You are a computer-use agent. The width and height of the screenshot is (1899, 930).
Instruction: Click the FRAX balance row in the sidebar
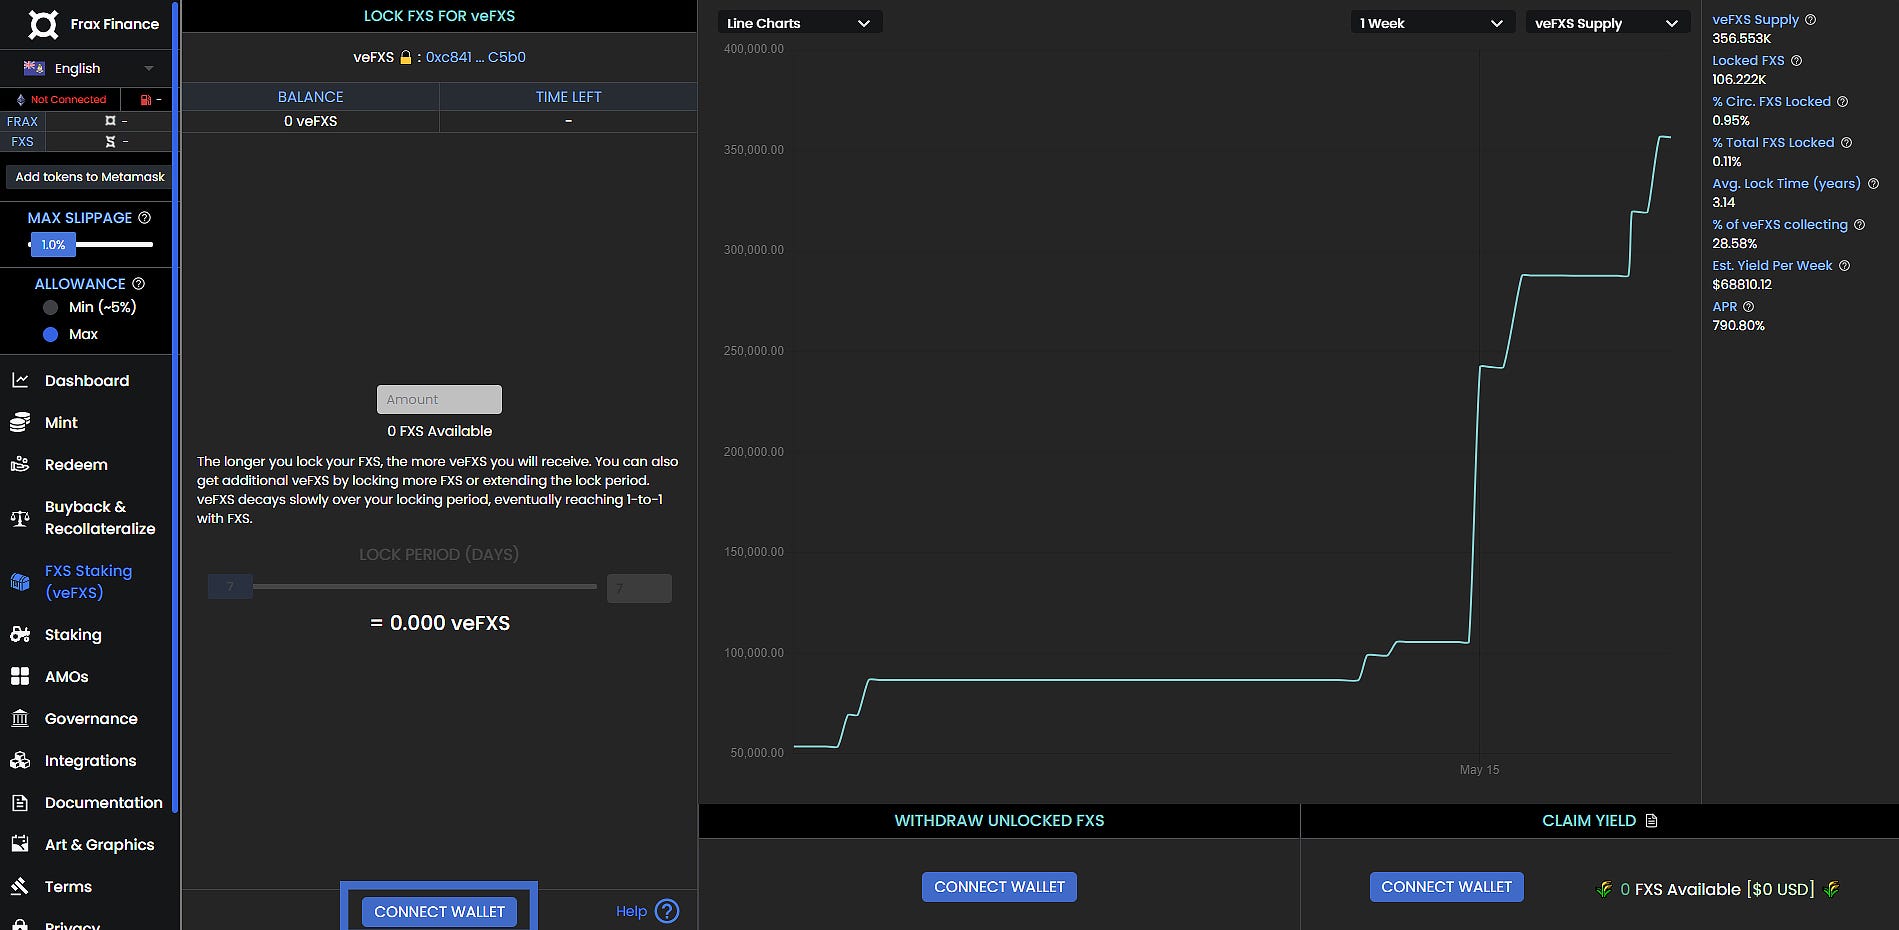86,121
